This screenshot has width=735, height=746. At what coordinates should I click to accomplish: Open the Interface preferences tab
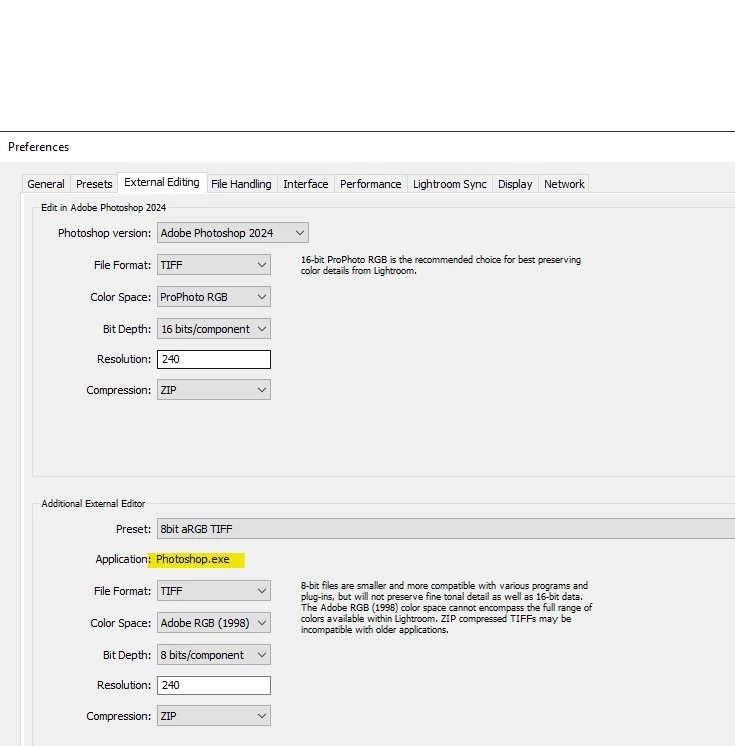point(306,184)
